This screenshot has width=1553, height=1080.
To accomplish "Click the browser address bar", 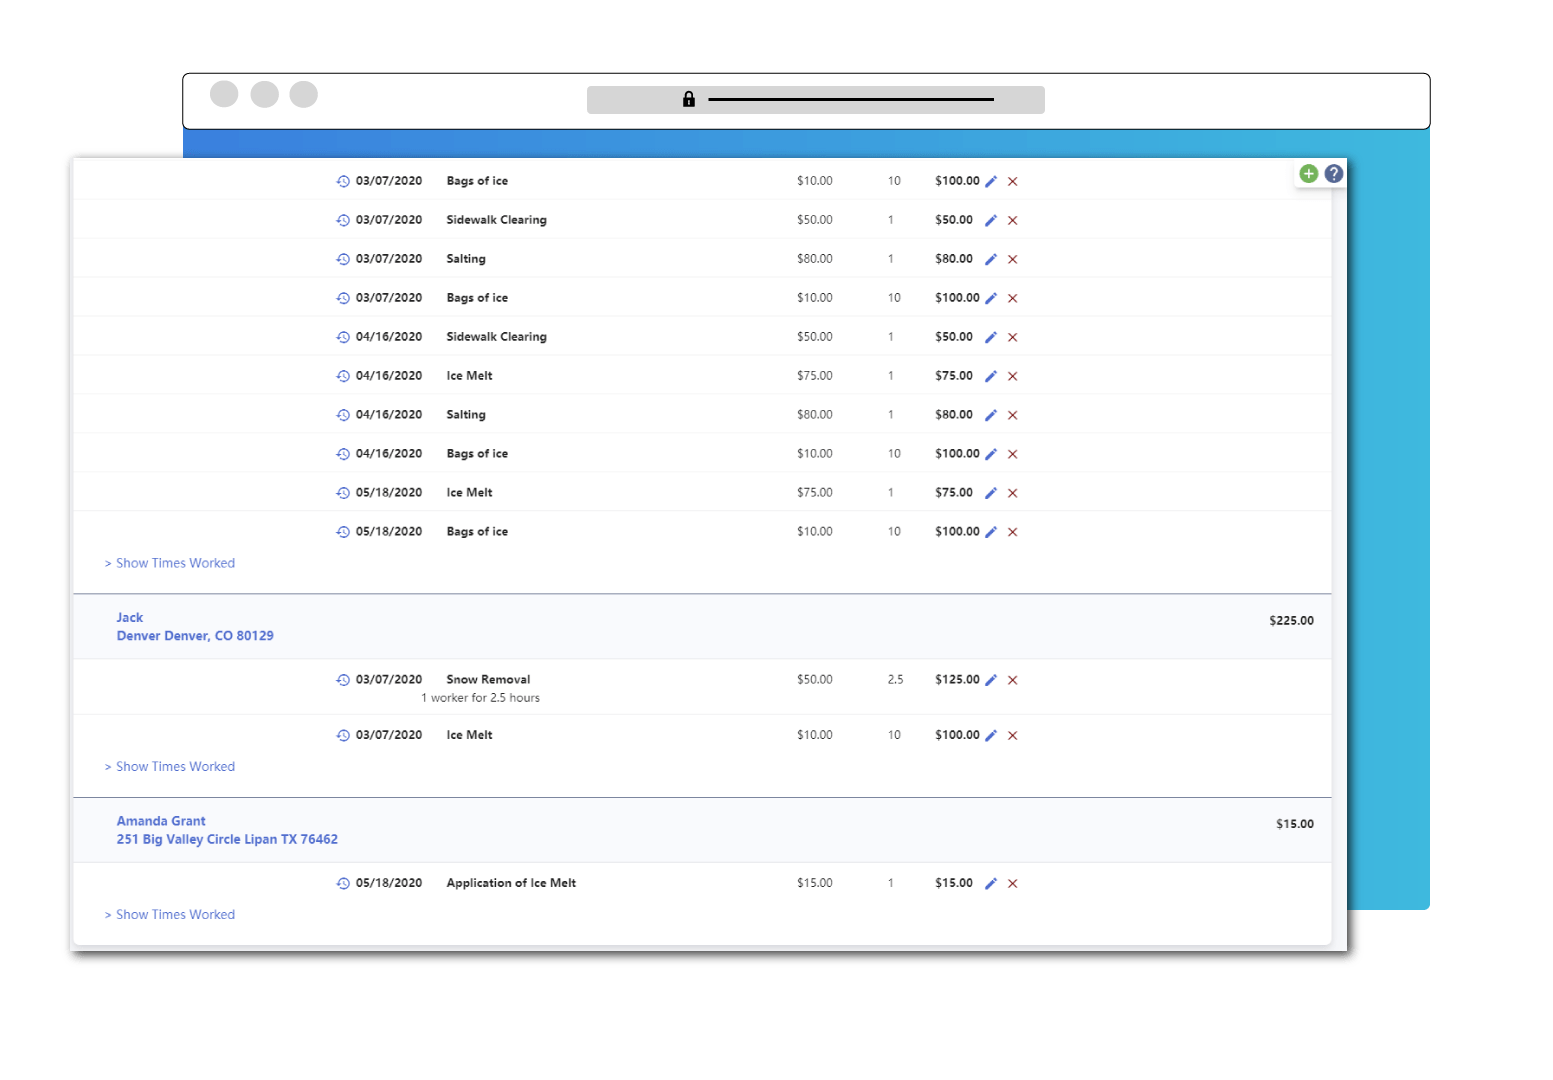I will 815,100.
